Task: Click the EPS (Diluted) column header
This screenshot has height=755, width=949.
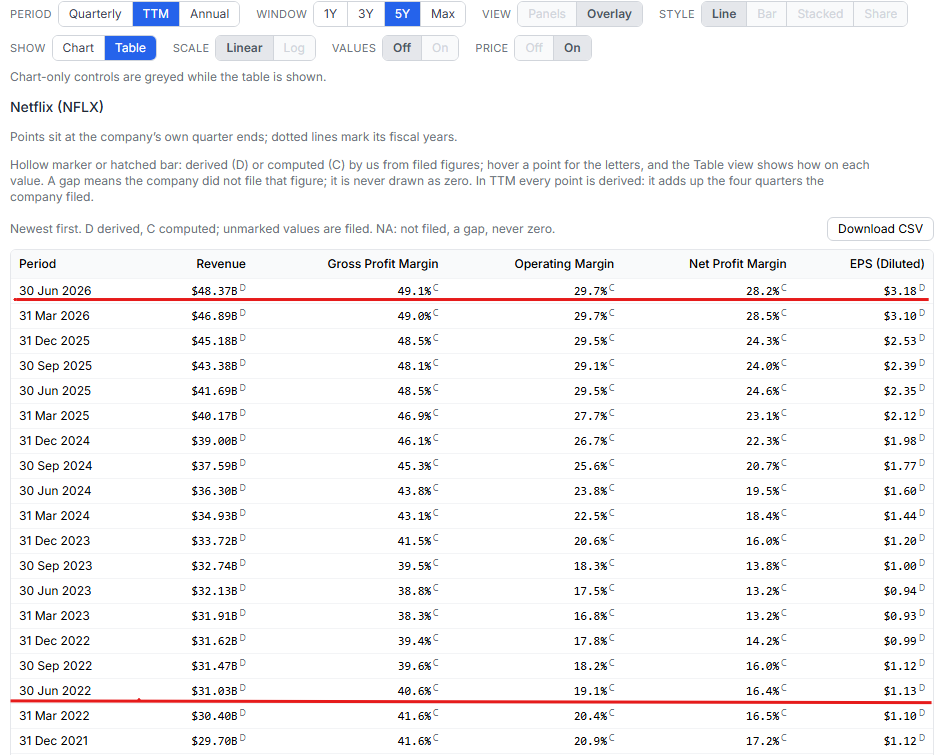Action: 887,264
